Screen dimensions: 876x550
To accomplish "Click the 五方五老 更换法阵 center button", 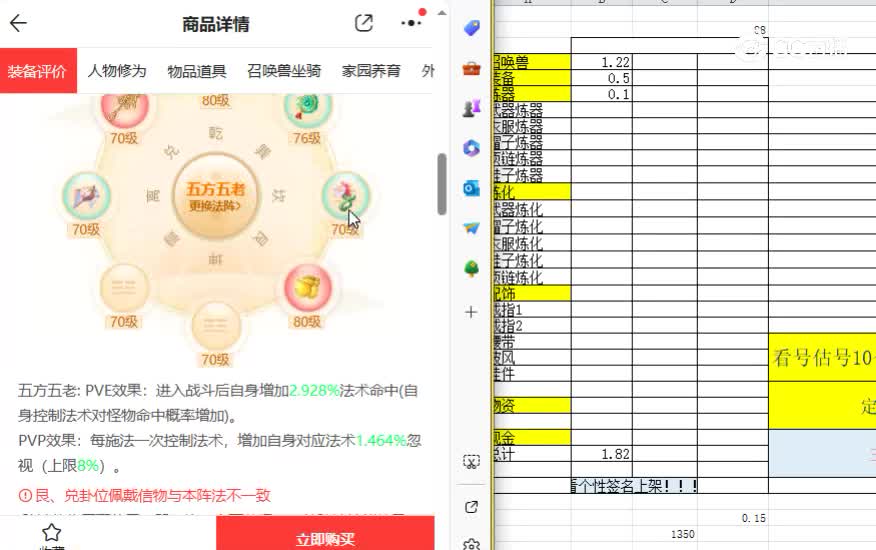I will tap(215, 196).
